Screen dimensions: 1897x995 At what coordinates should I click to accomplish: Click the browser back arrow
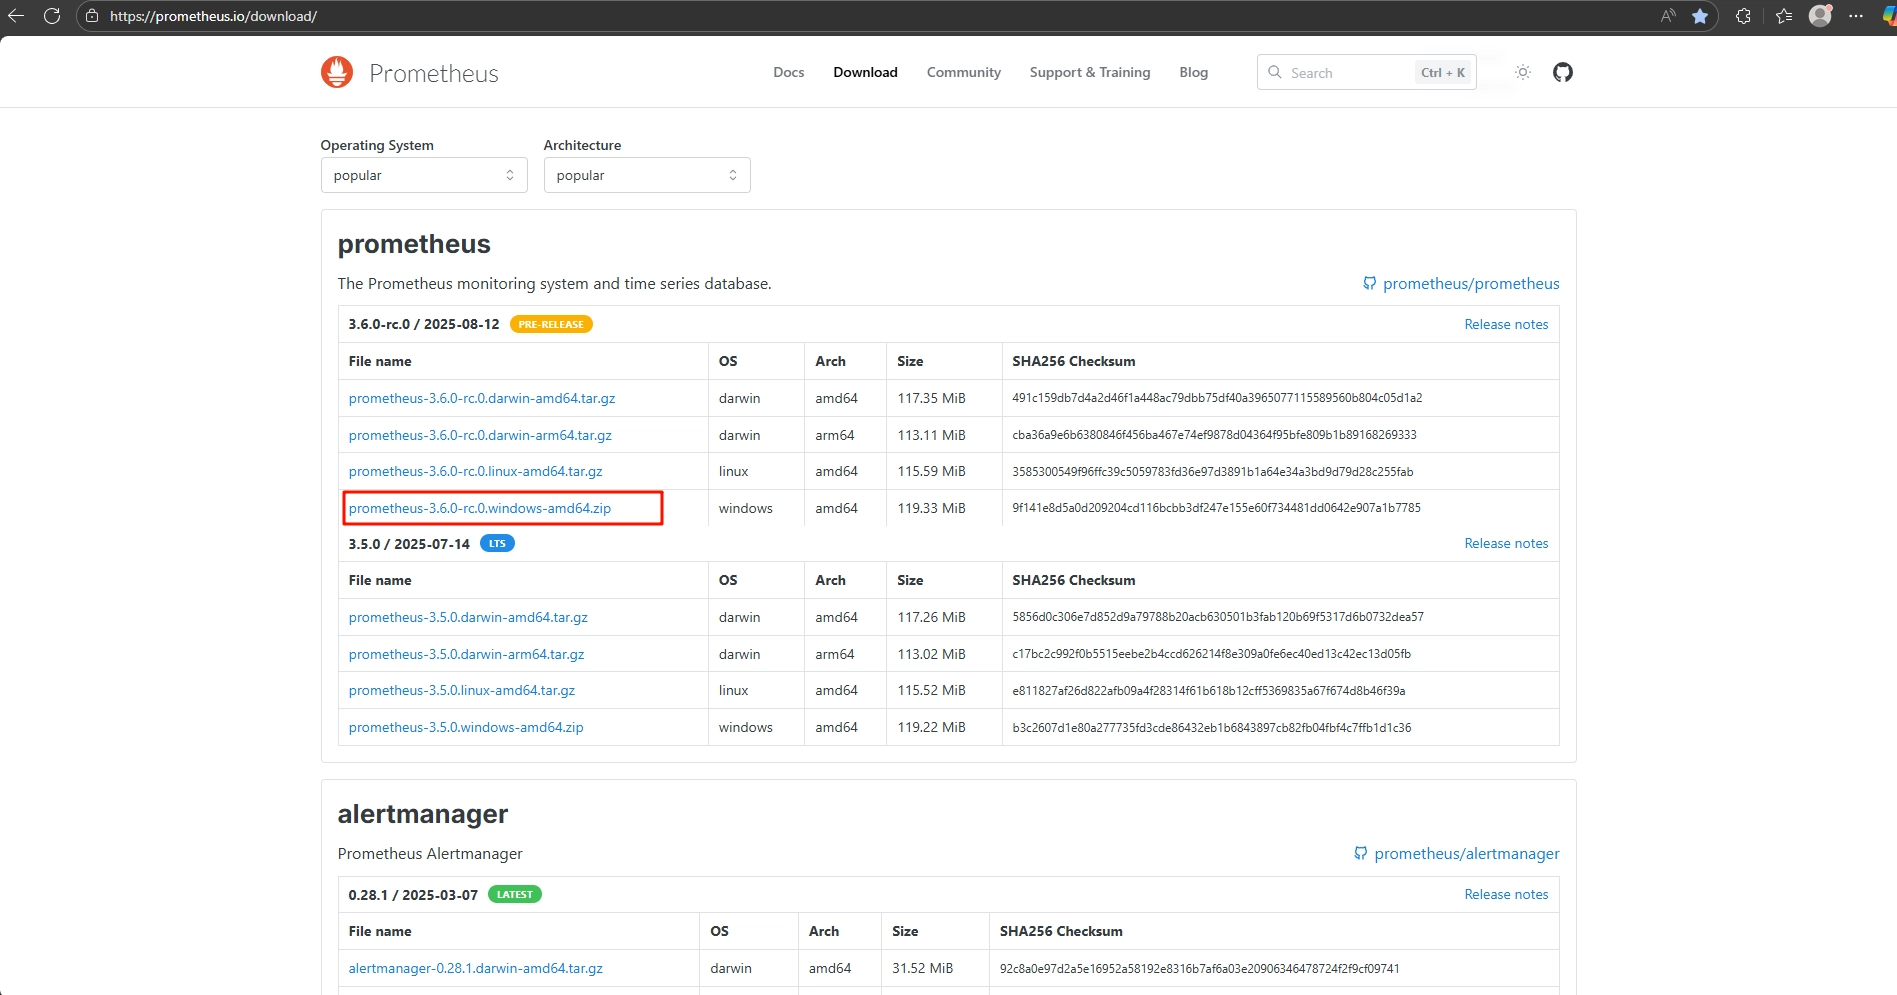pyautogui.click(x=16, y=16)
